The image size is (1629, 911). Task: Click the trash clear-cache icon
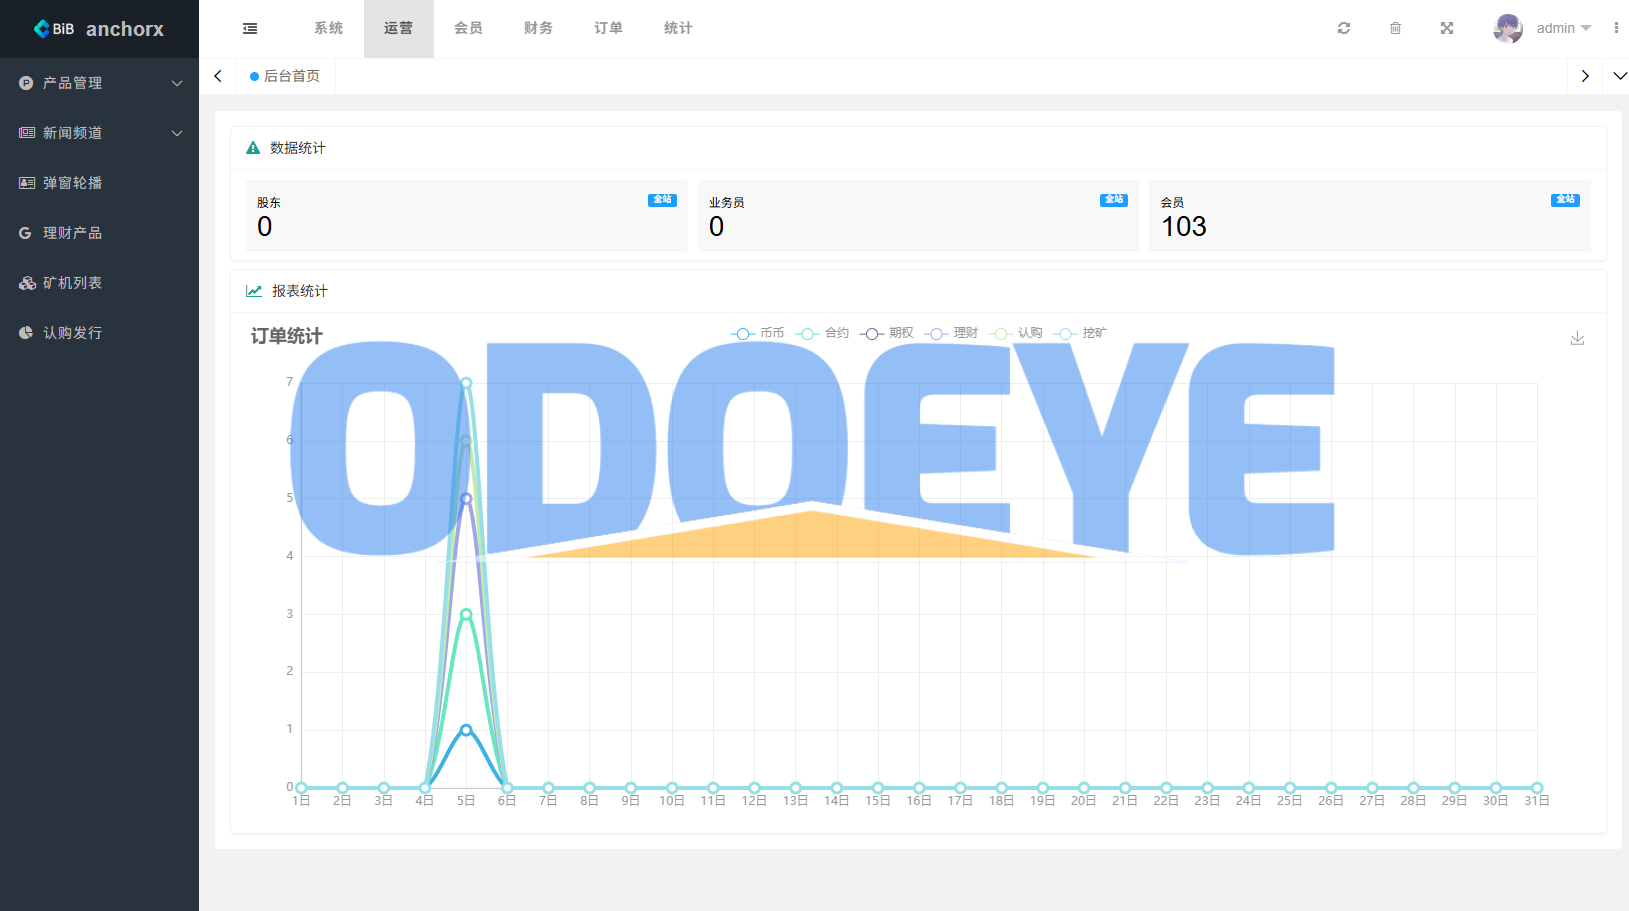1395,29
